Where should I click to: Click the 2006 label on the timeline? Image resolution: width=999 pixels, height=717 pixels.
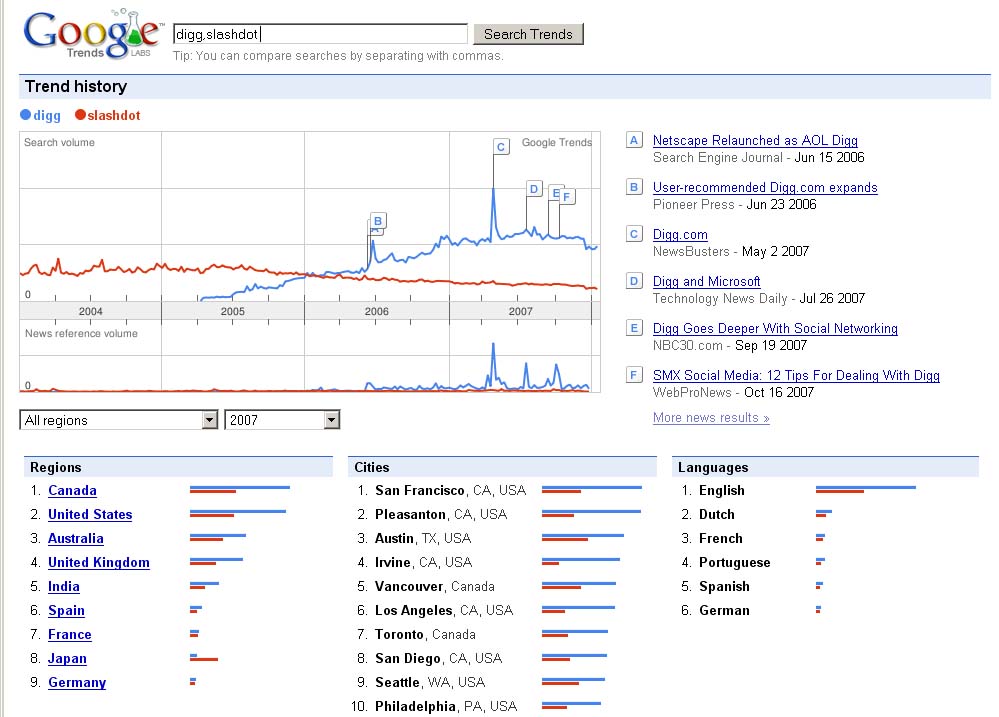[377, 311]
